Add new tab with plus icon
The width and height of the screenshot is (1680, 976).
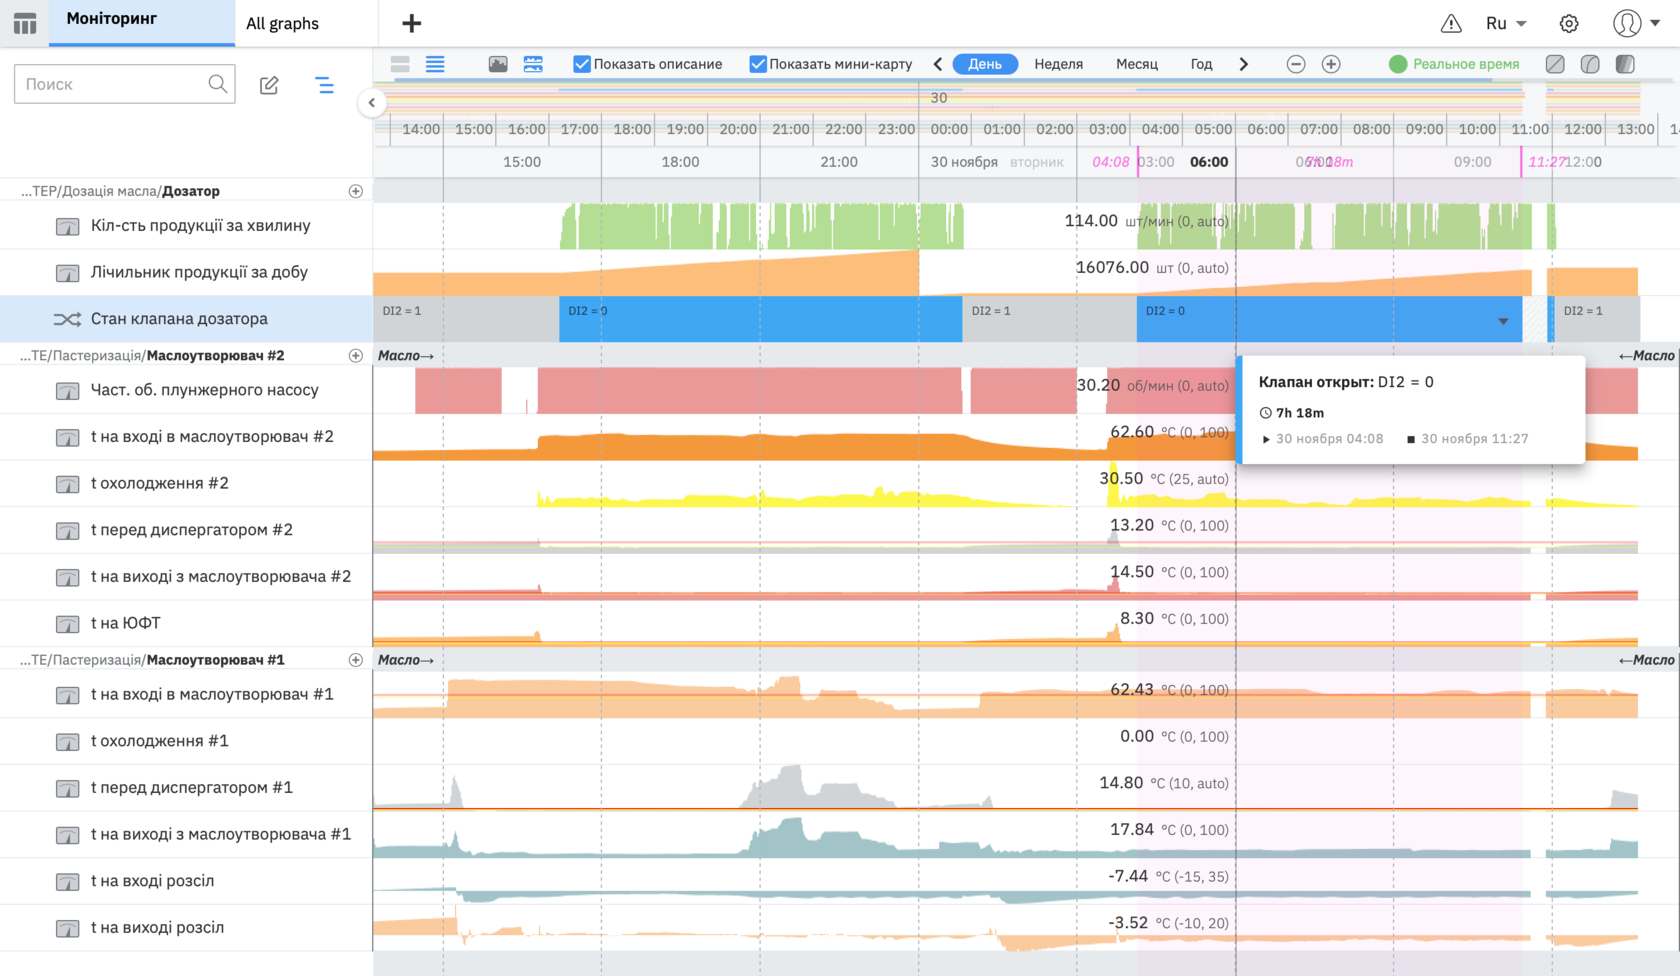411,23
